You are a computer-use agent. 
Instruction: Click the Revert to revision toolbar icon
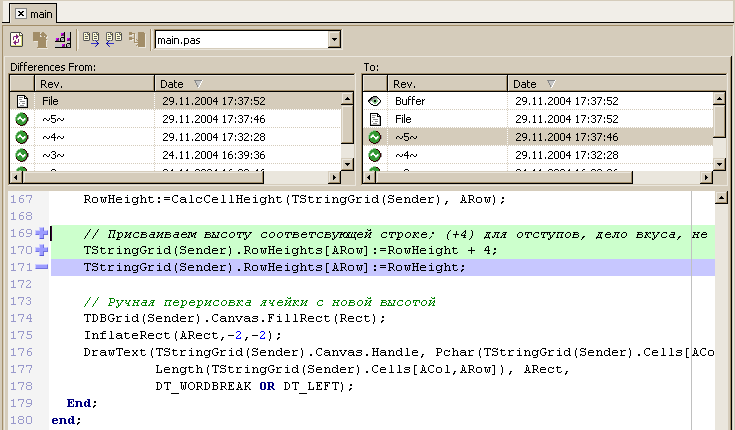pos(40,40)
